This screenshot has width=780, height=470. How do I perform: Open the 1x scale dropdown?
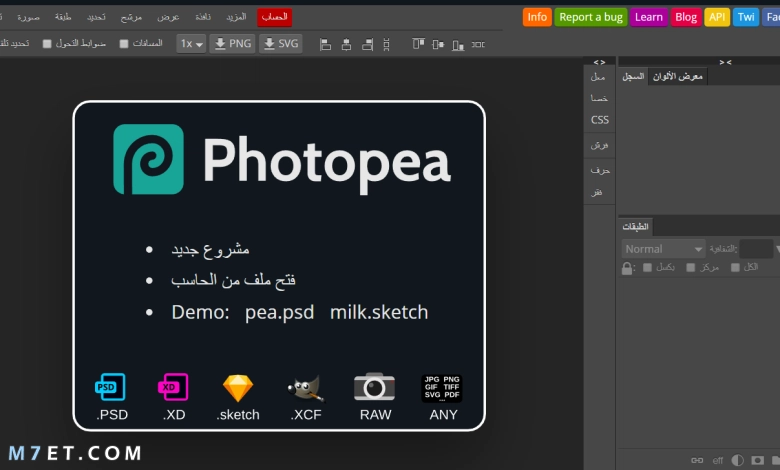point(191,44)
